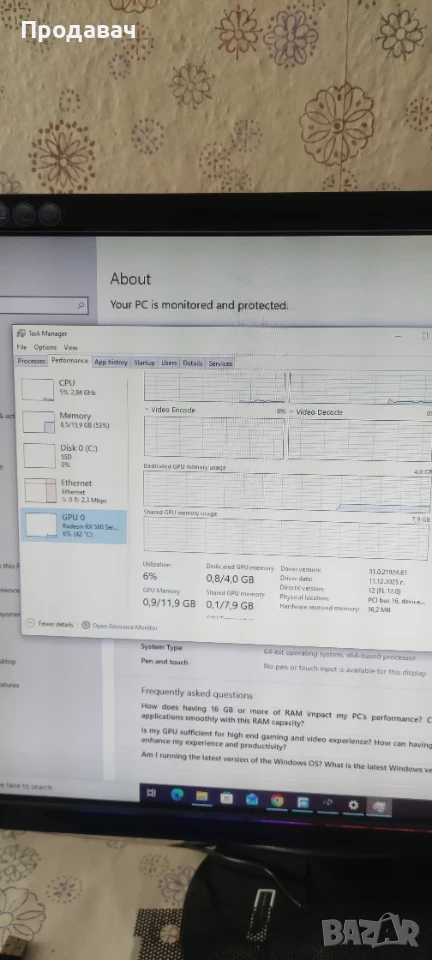
Task: Select Disk 0 (C:) in the sidebar
Action: [73, 456]
